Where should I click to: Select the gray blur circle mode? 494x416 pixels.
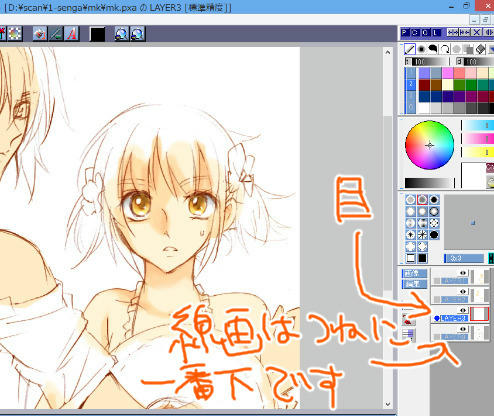click(x=457, y=49)
